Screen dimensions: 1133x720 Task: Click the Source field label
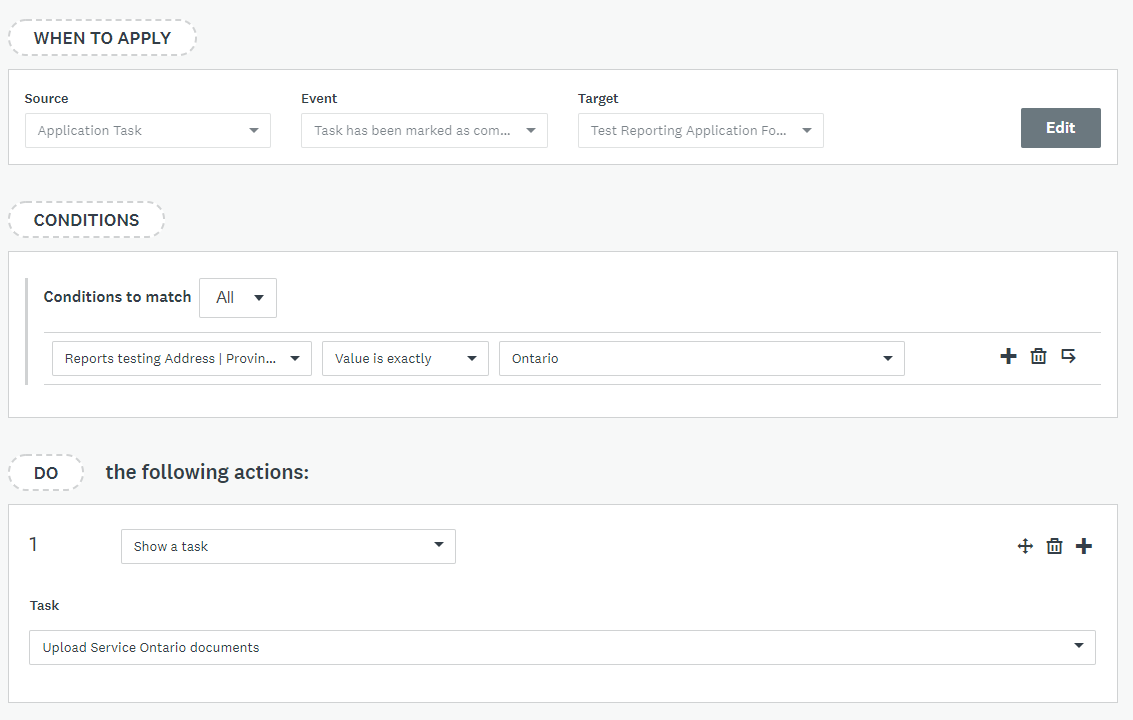pos(46,98)
